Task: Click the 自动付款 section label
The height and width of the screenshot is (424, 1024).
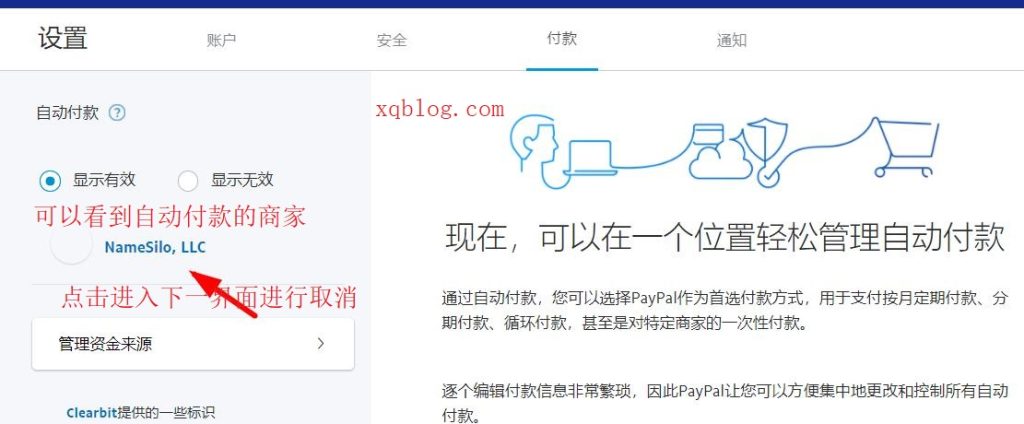Action: coord(67,113)
